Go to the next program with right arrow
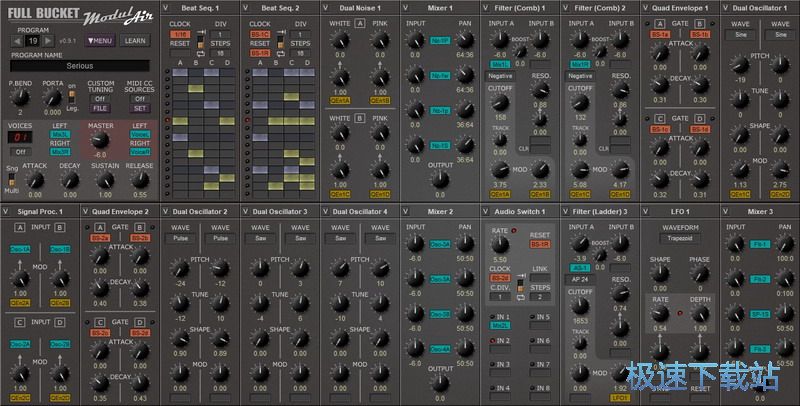This screenshot has width=800, height=406. [48, 41]
